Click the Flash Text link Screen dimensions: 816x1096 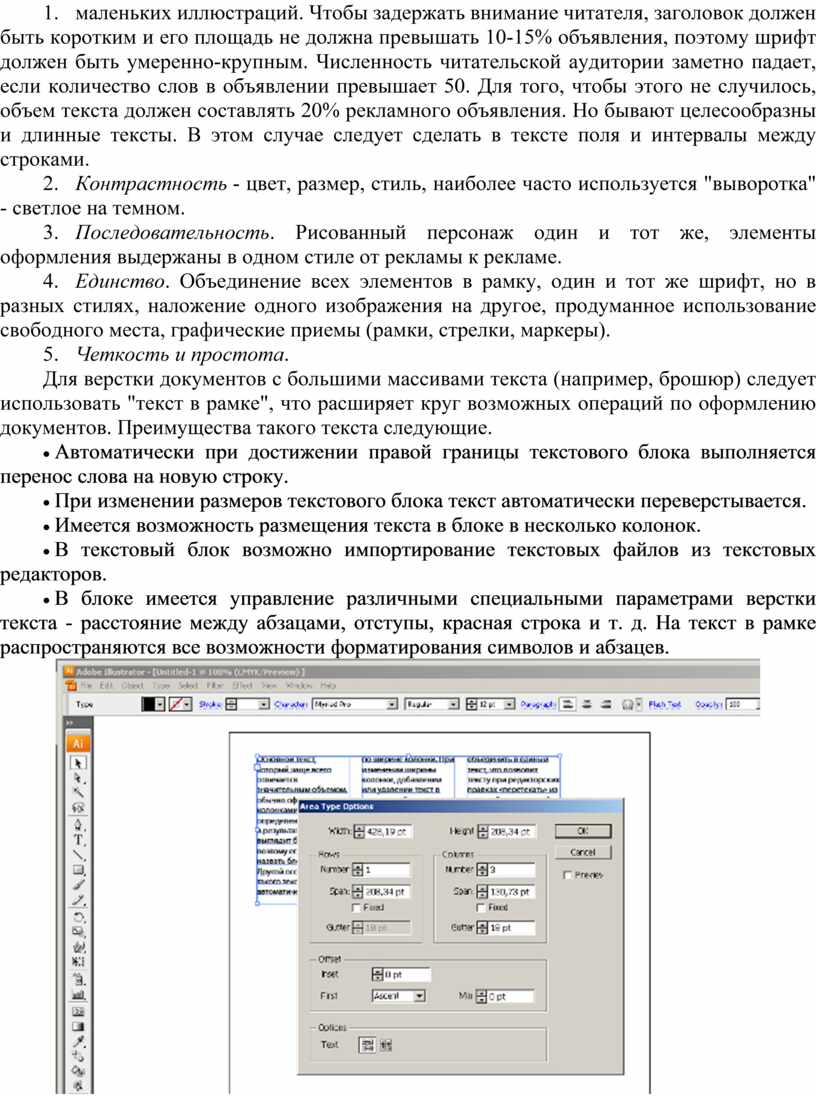pos(664,705)
